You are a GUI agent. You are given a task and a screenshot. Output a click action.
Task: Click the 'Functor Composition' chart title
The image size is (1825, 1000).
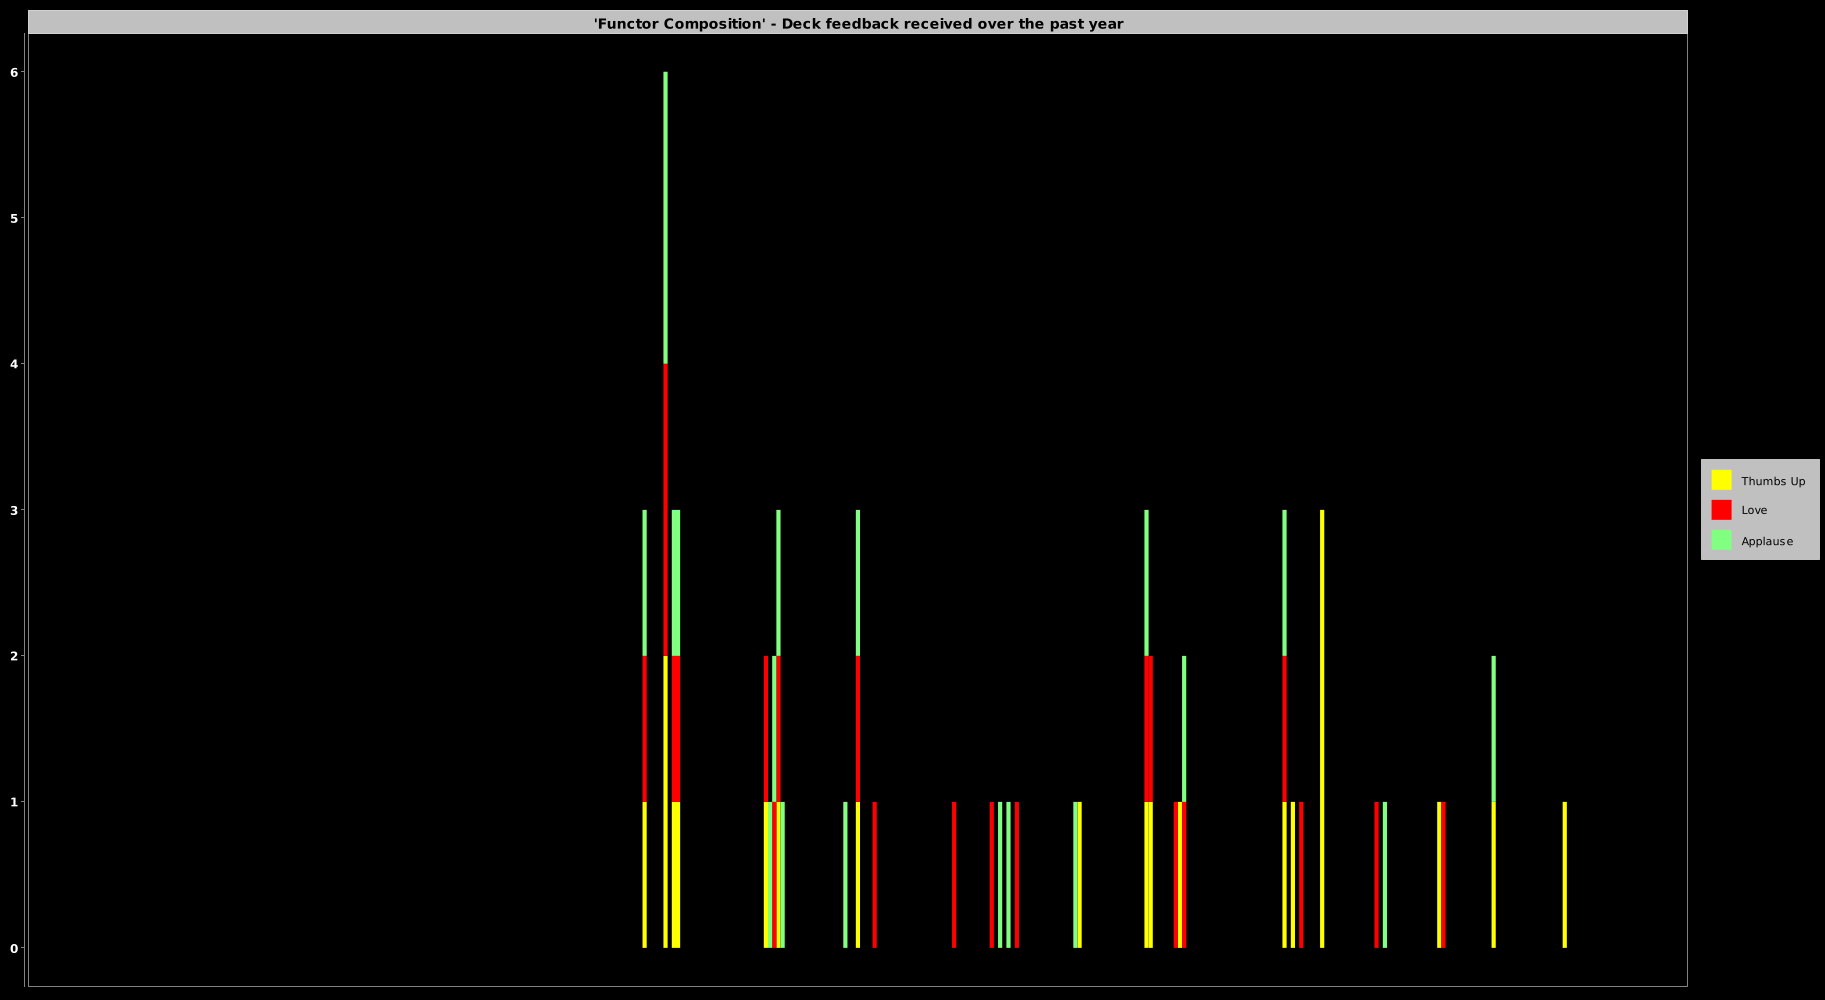[x=858, y=23]
